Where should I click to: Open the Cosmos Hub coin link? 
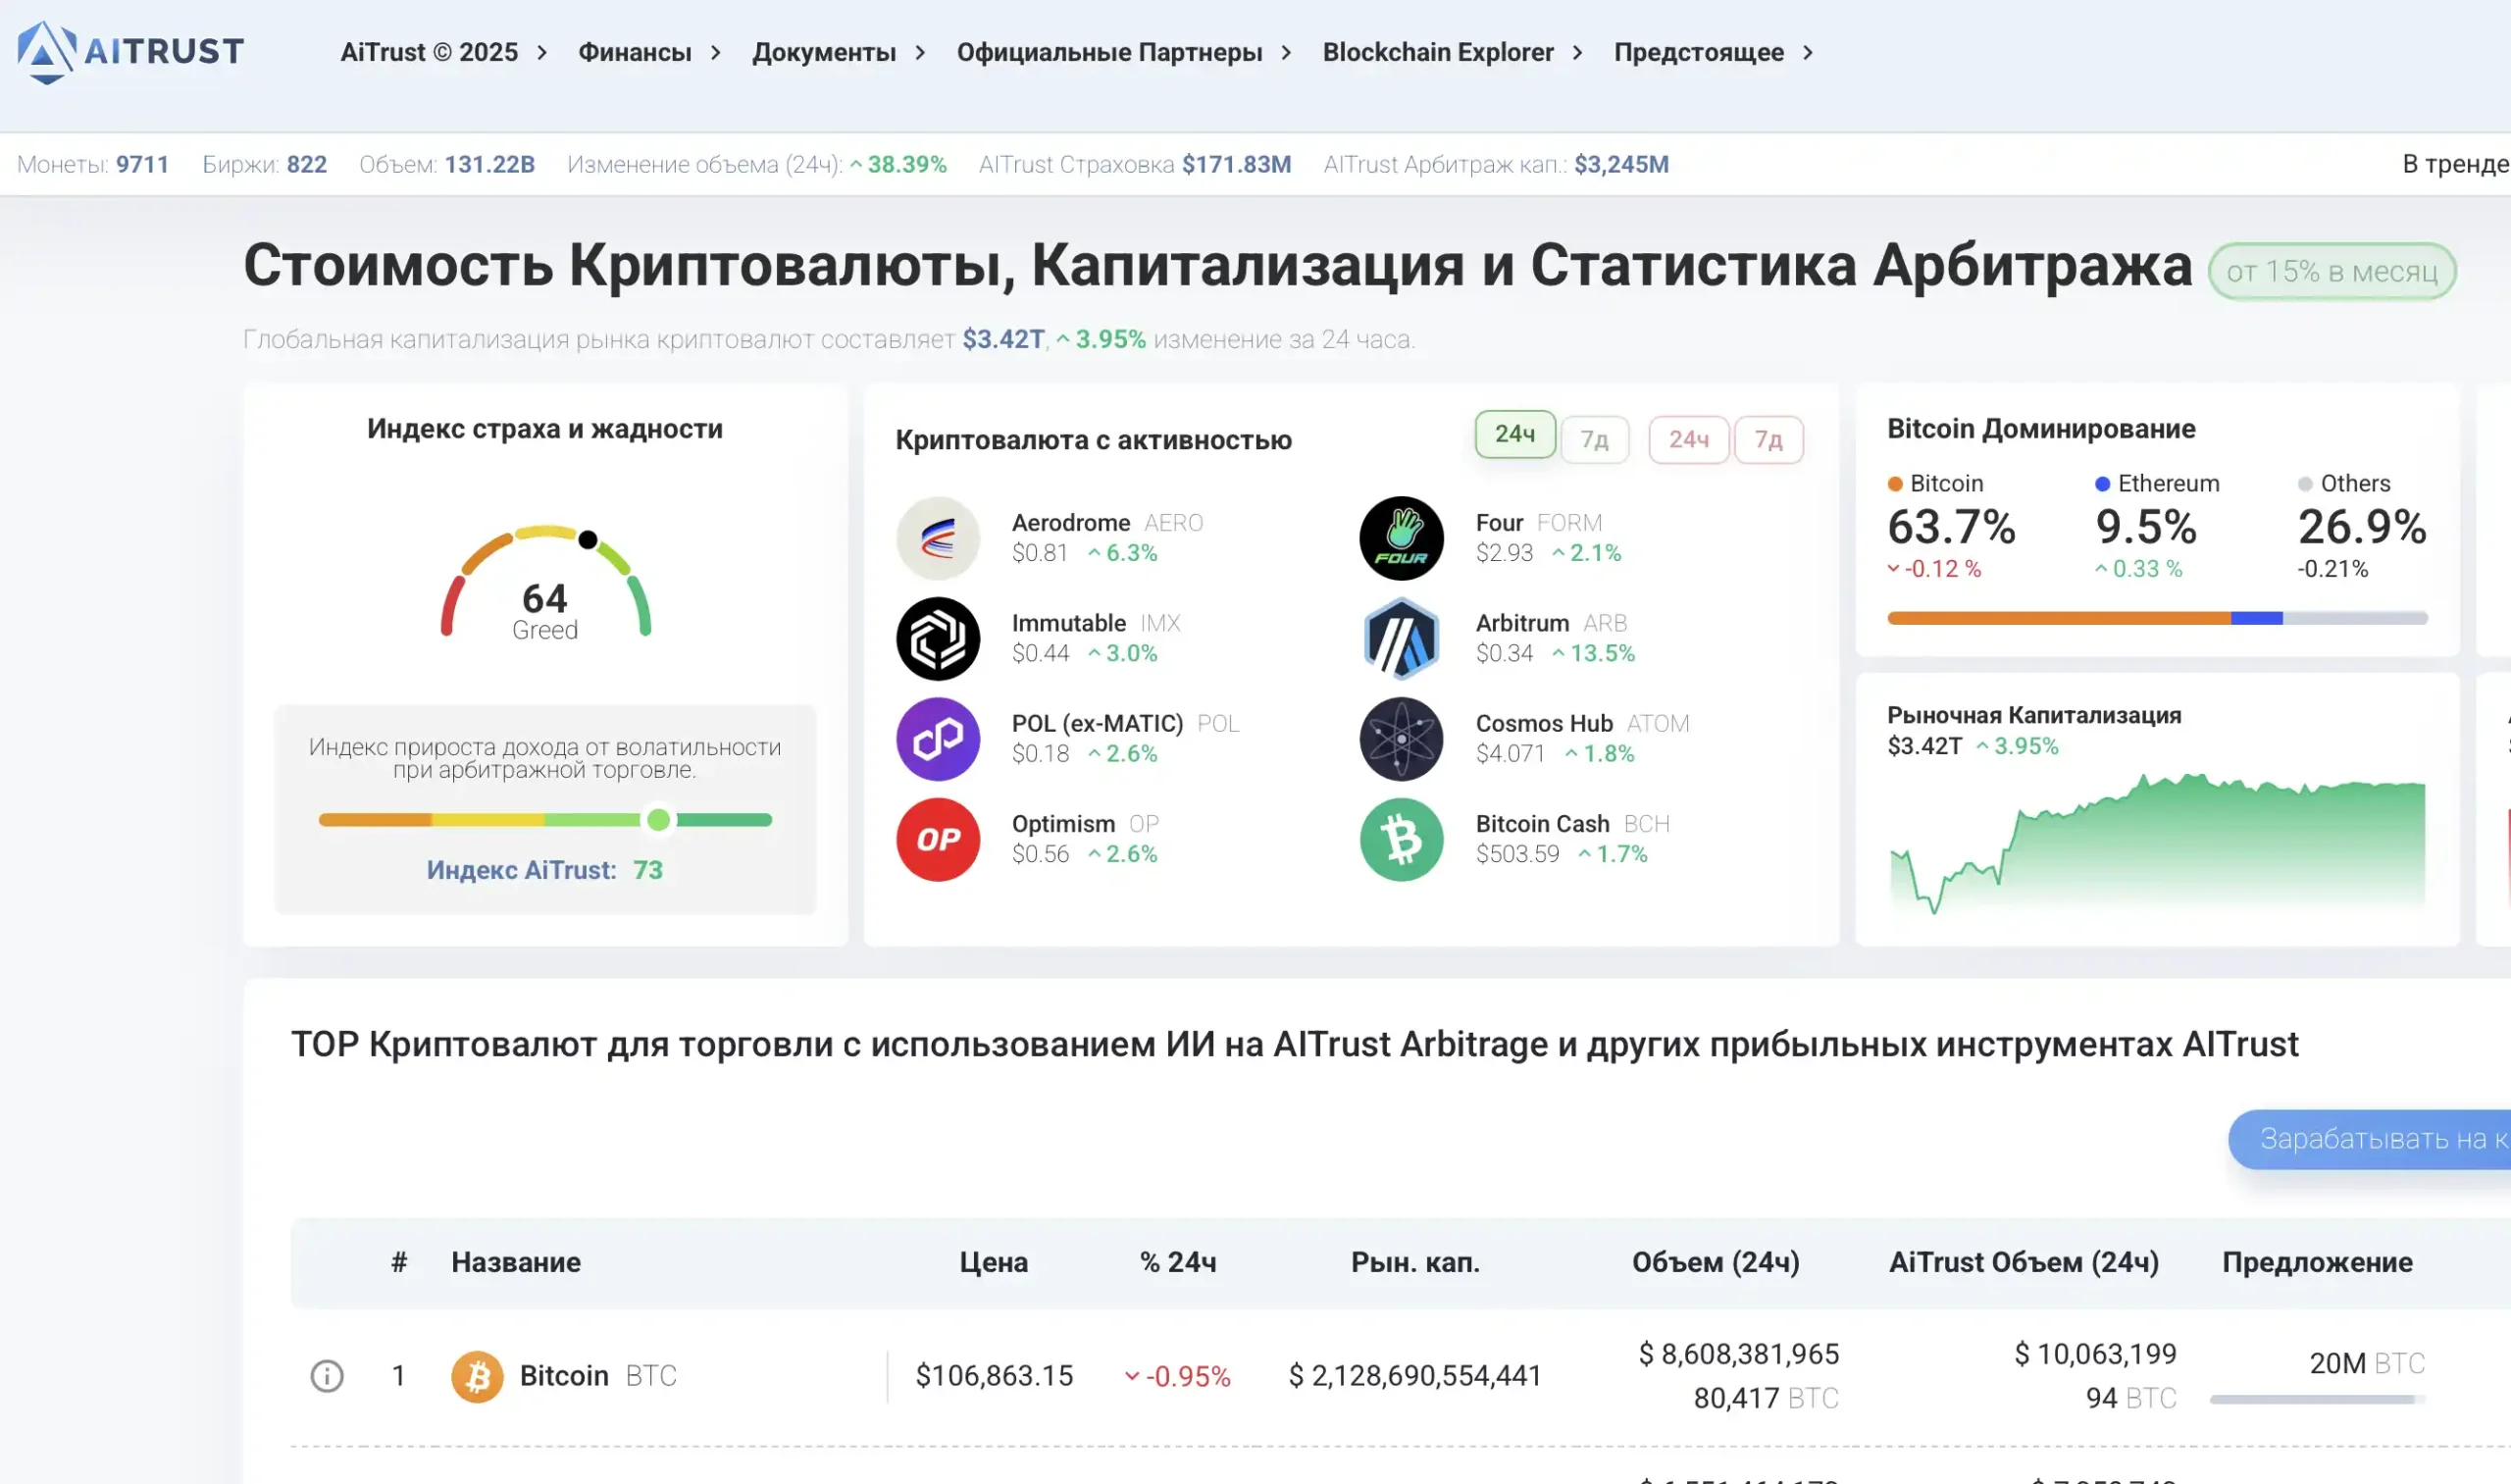click(x=1544, y=723)
